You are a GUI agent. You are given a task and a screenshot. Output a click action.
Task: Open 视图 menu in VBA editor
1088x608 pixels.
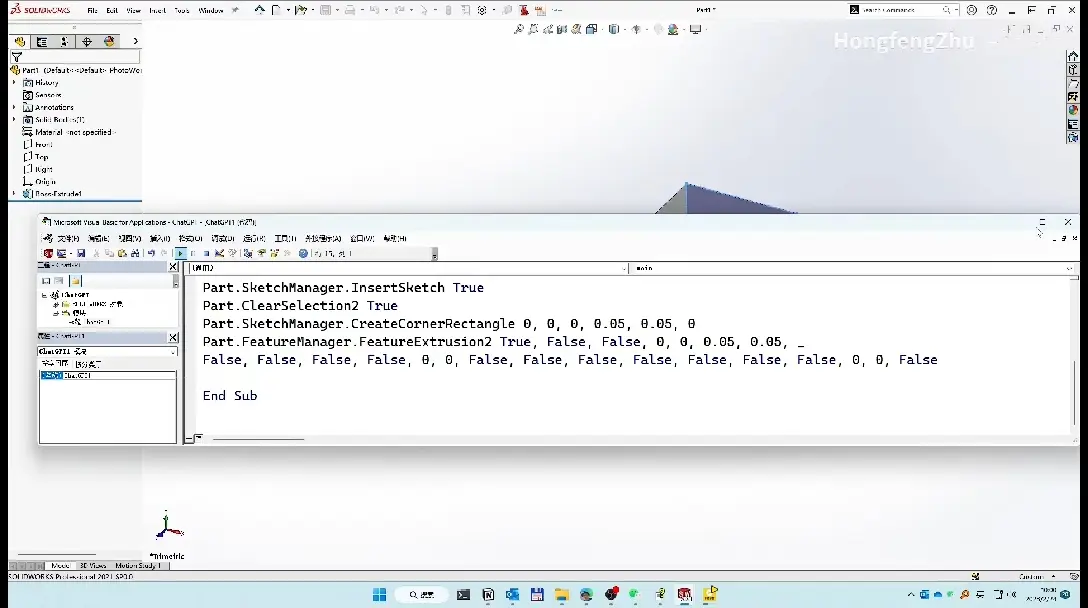(129, 238)
